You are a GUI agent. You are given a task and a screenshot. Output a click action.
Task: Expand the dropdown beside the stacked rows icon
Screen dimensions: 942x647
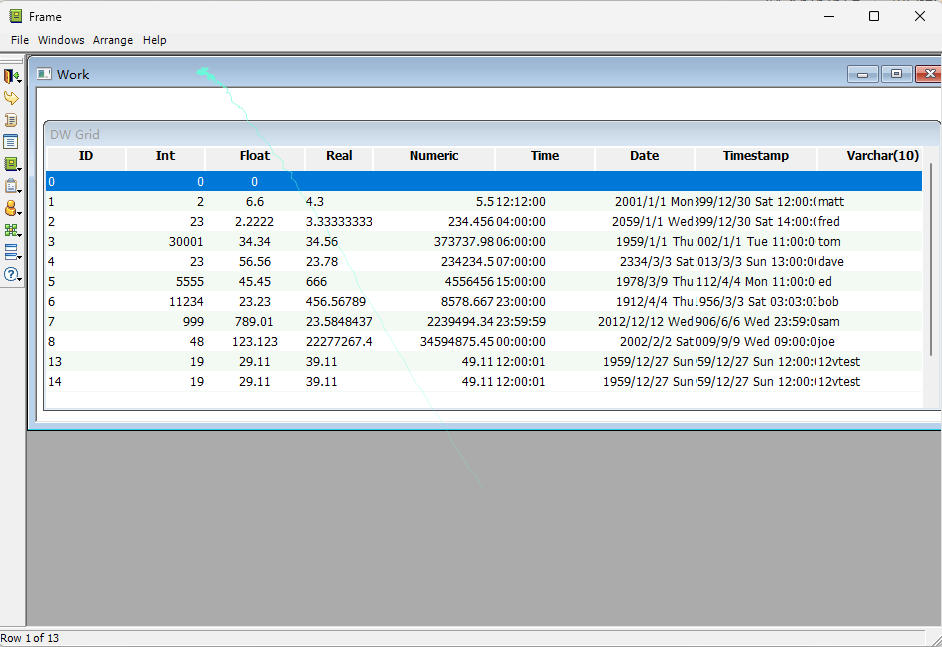20,256
